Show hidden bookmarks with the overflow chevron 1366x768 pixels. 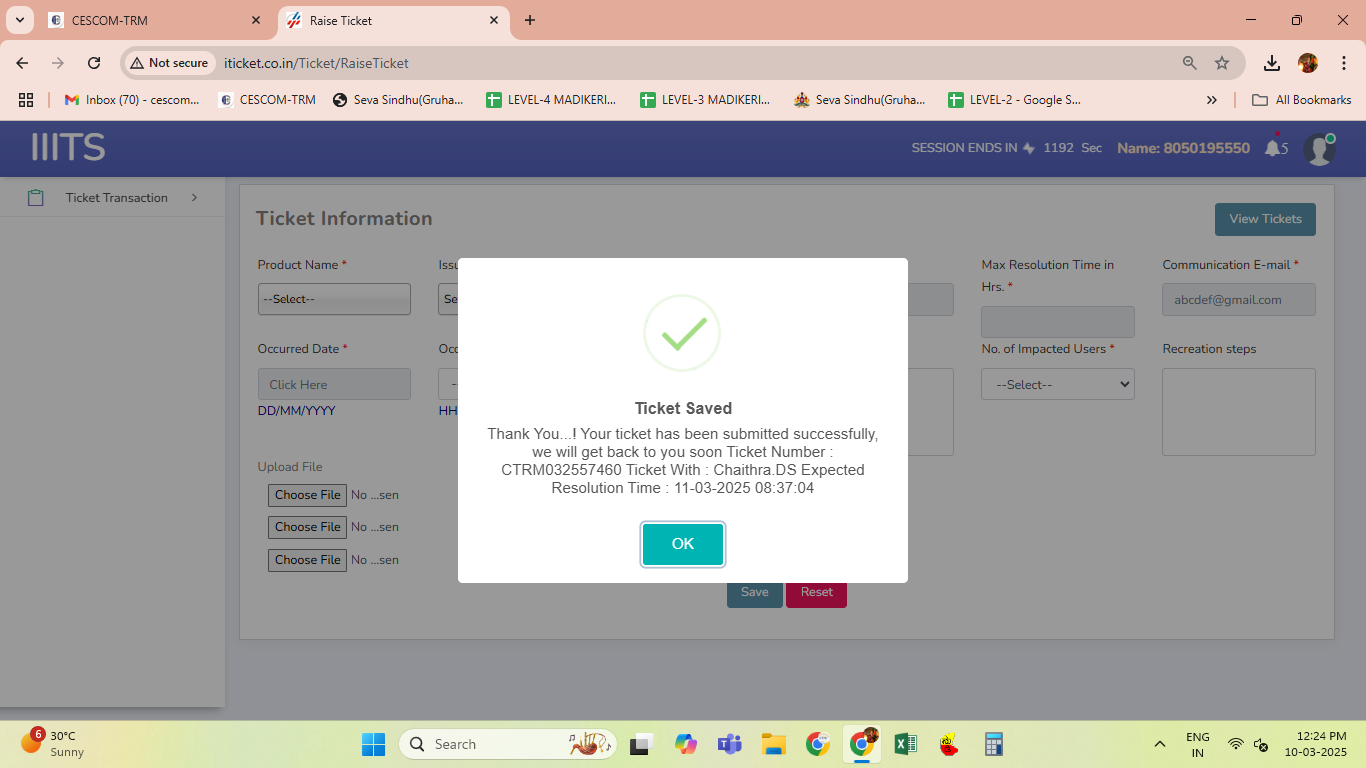coord(1212,100)
